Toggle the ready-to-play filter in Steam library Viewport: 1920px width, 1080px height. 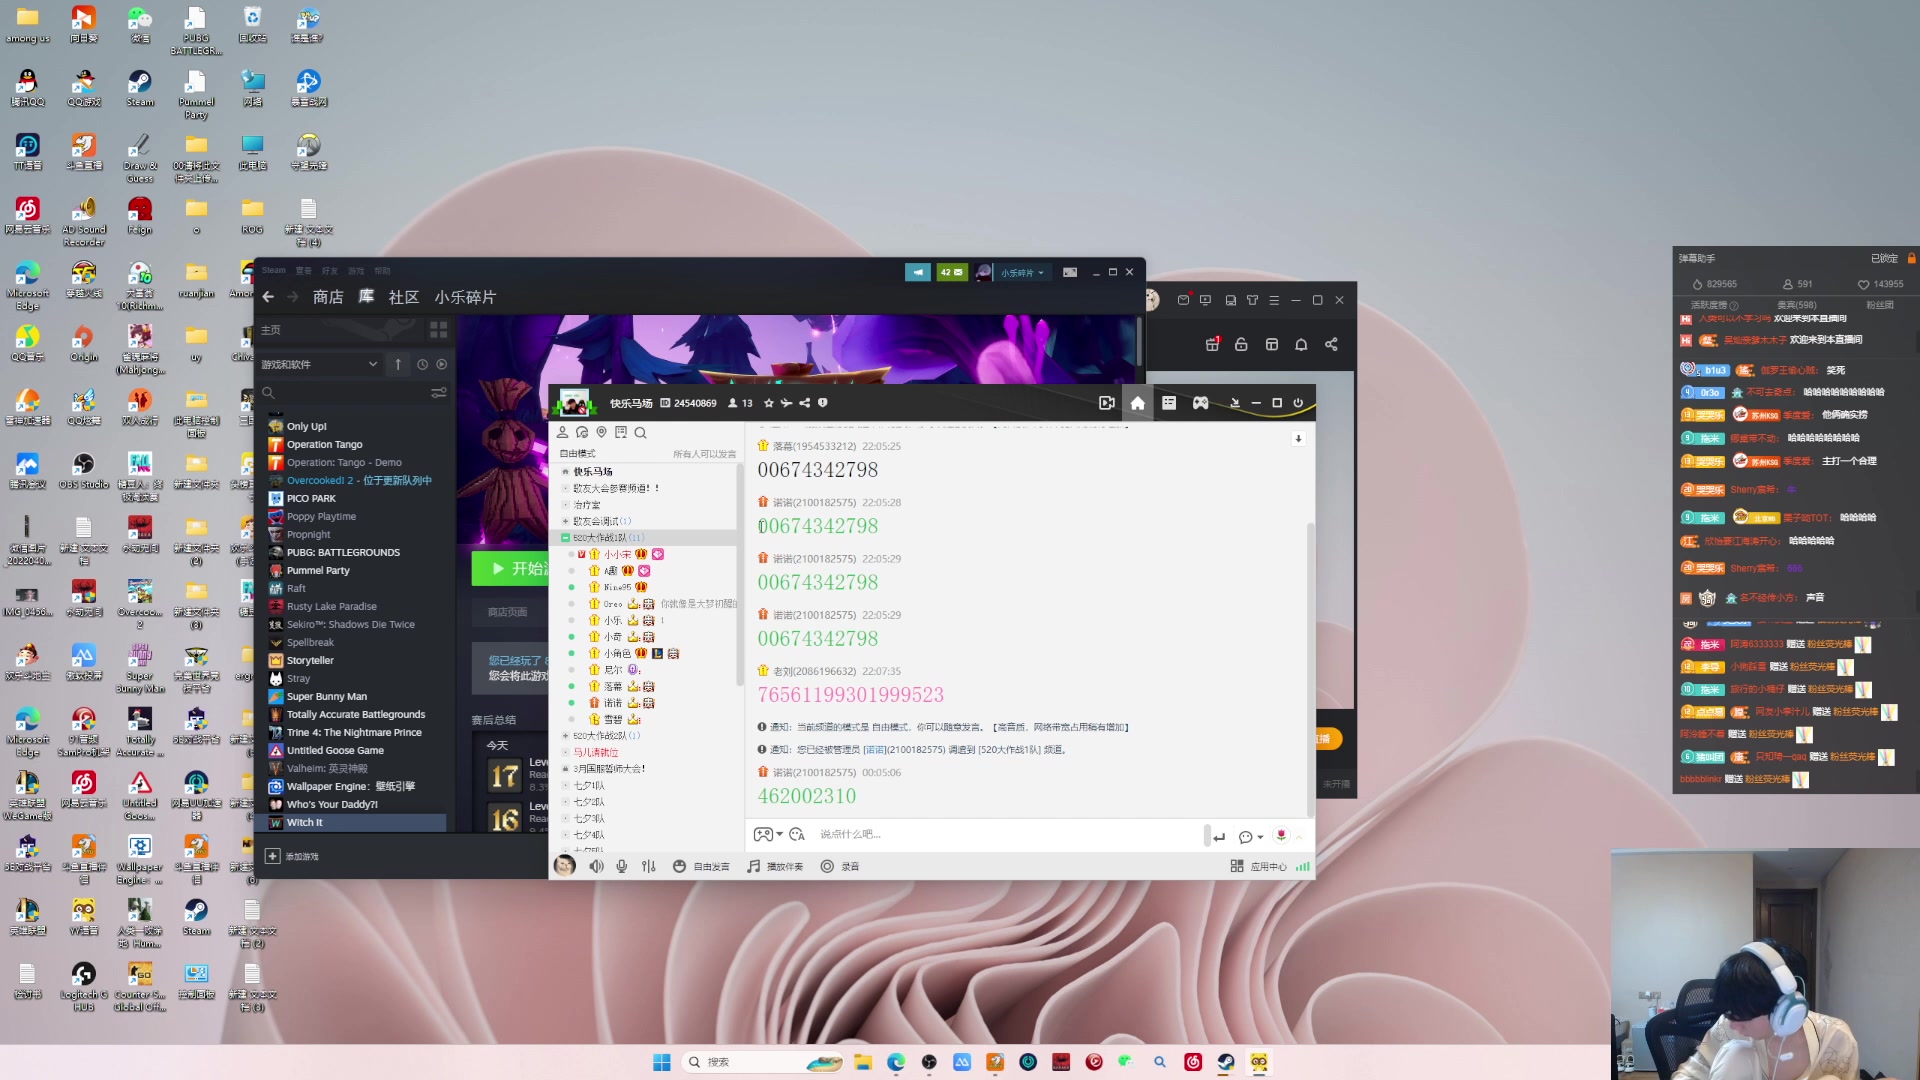[x=442, y=364]
